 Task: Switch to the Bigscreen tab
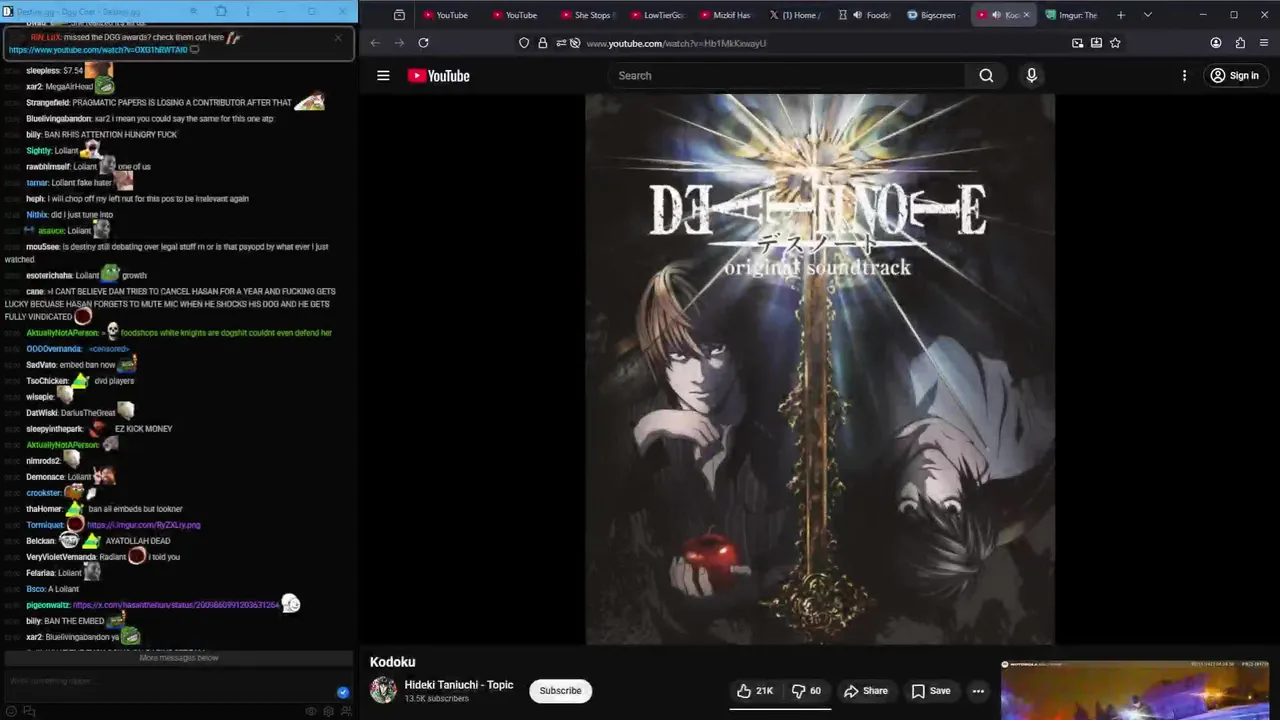tap(933, 15)
